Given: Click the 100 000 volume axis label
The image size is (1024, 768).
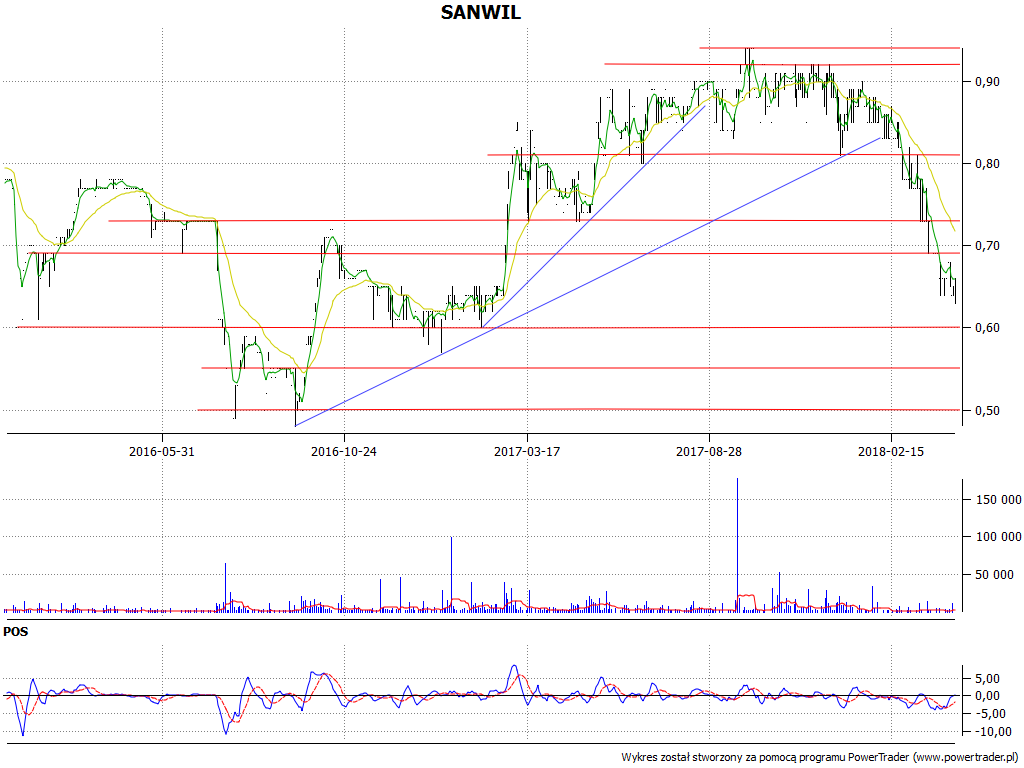Looking at the screenshot, I should 998,537.
